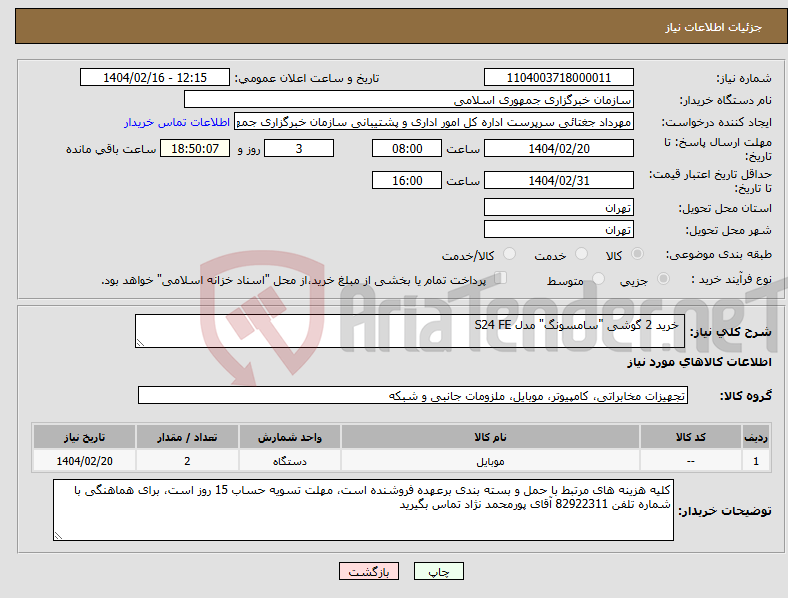Click the table date cell 1404/02/20
Image resolution: width=788 pixels, height=598 pixels.
pos(84,460)
